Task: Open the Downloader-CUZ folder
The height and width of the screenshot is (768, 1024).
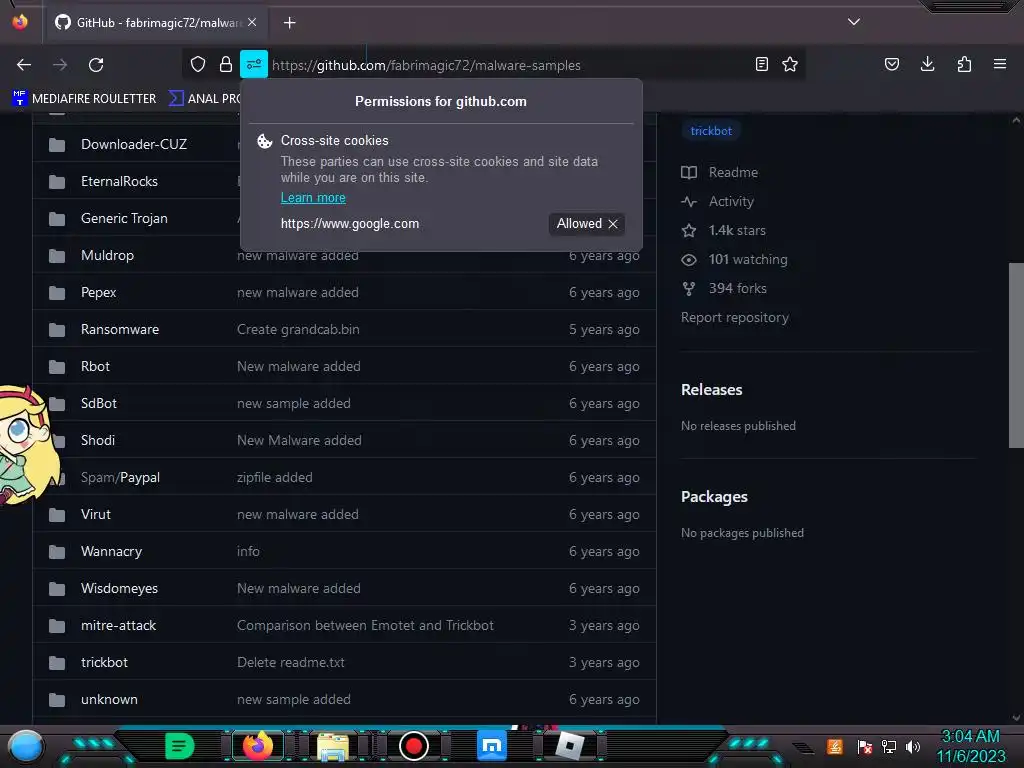Action: pyautogui.click(x=134, y=144)
